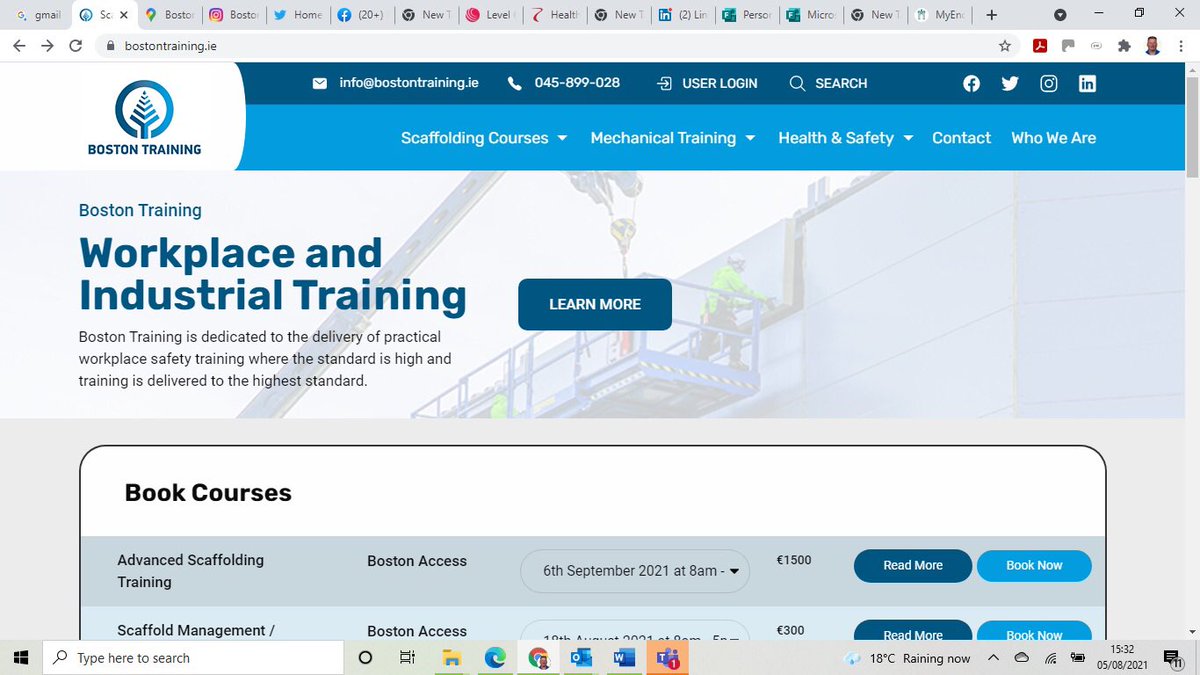Open the Facebook page icon in header
Image resolution: width=1200 pixels, height=675 pixels.
point(971,84)
